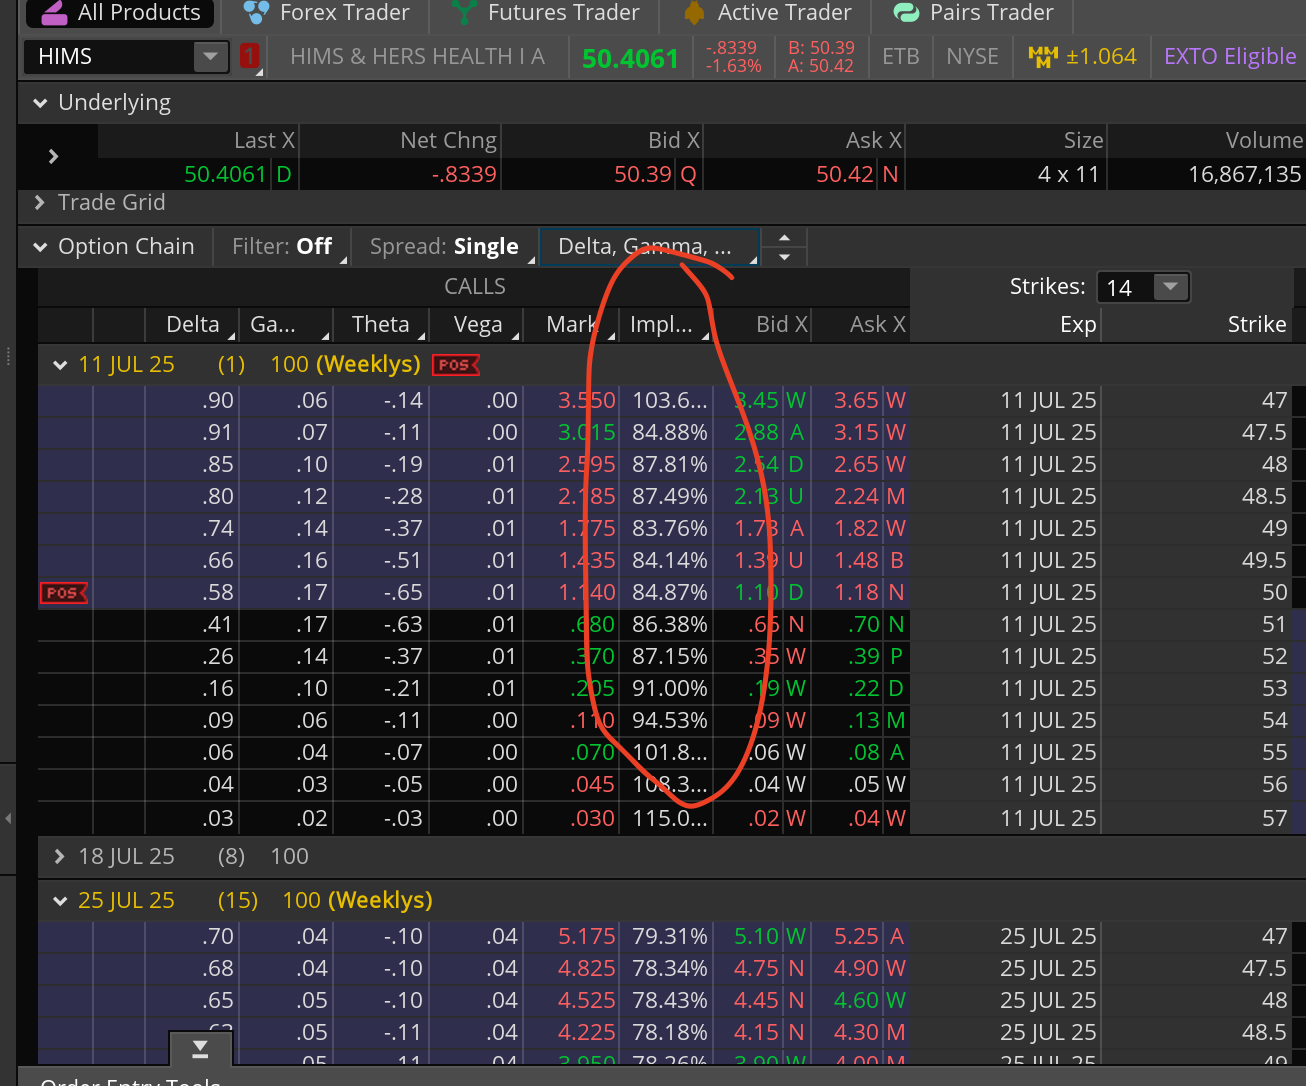Click ask 2.24 on the 48.5 strike
Image resolution: width=1306 pixels, height=1086 pixels.
[857, 497]
